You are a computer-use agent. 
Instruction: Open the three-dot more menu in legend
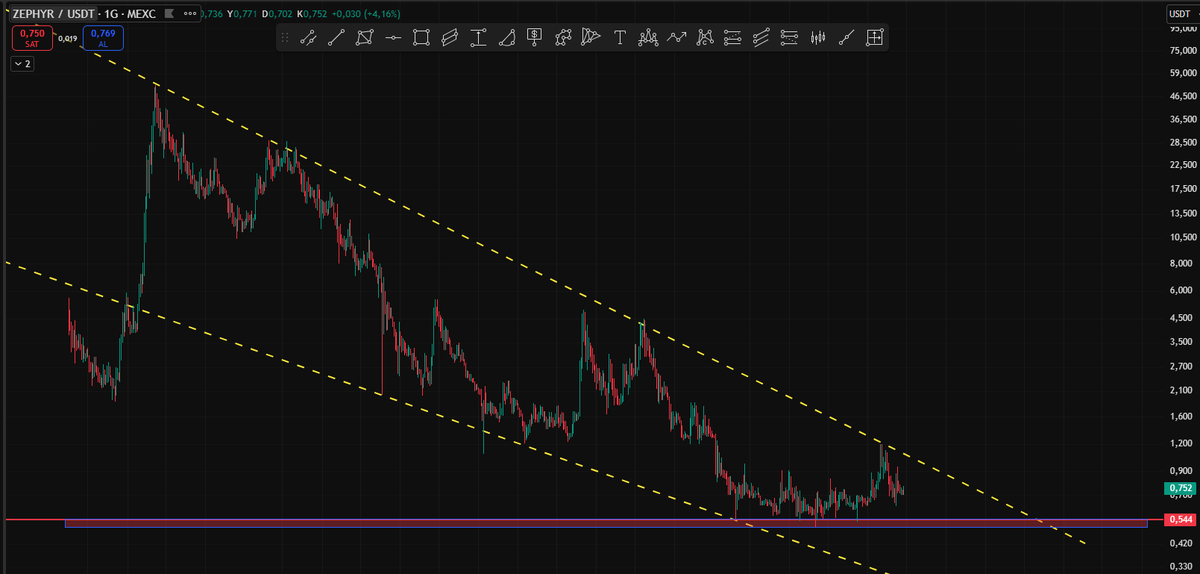(190, 15)
